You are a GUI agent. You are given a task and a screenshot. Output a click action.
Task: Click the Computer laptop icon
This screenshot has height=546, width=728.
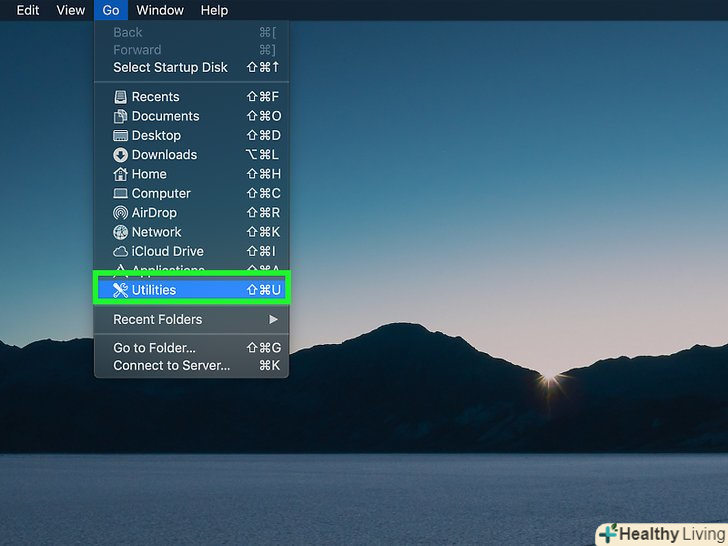click(x=120, y=193)
